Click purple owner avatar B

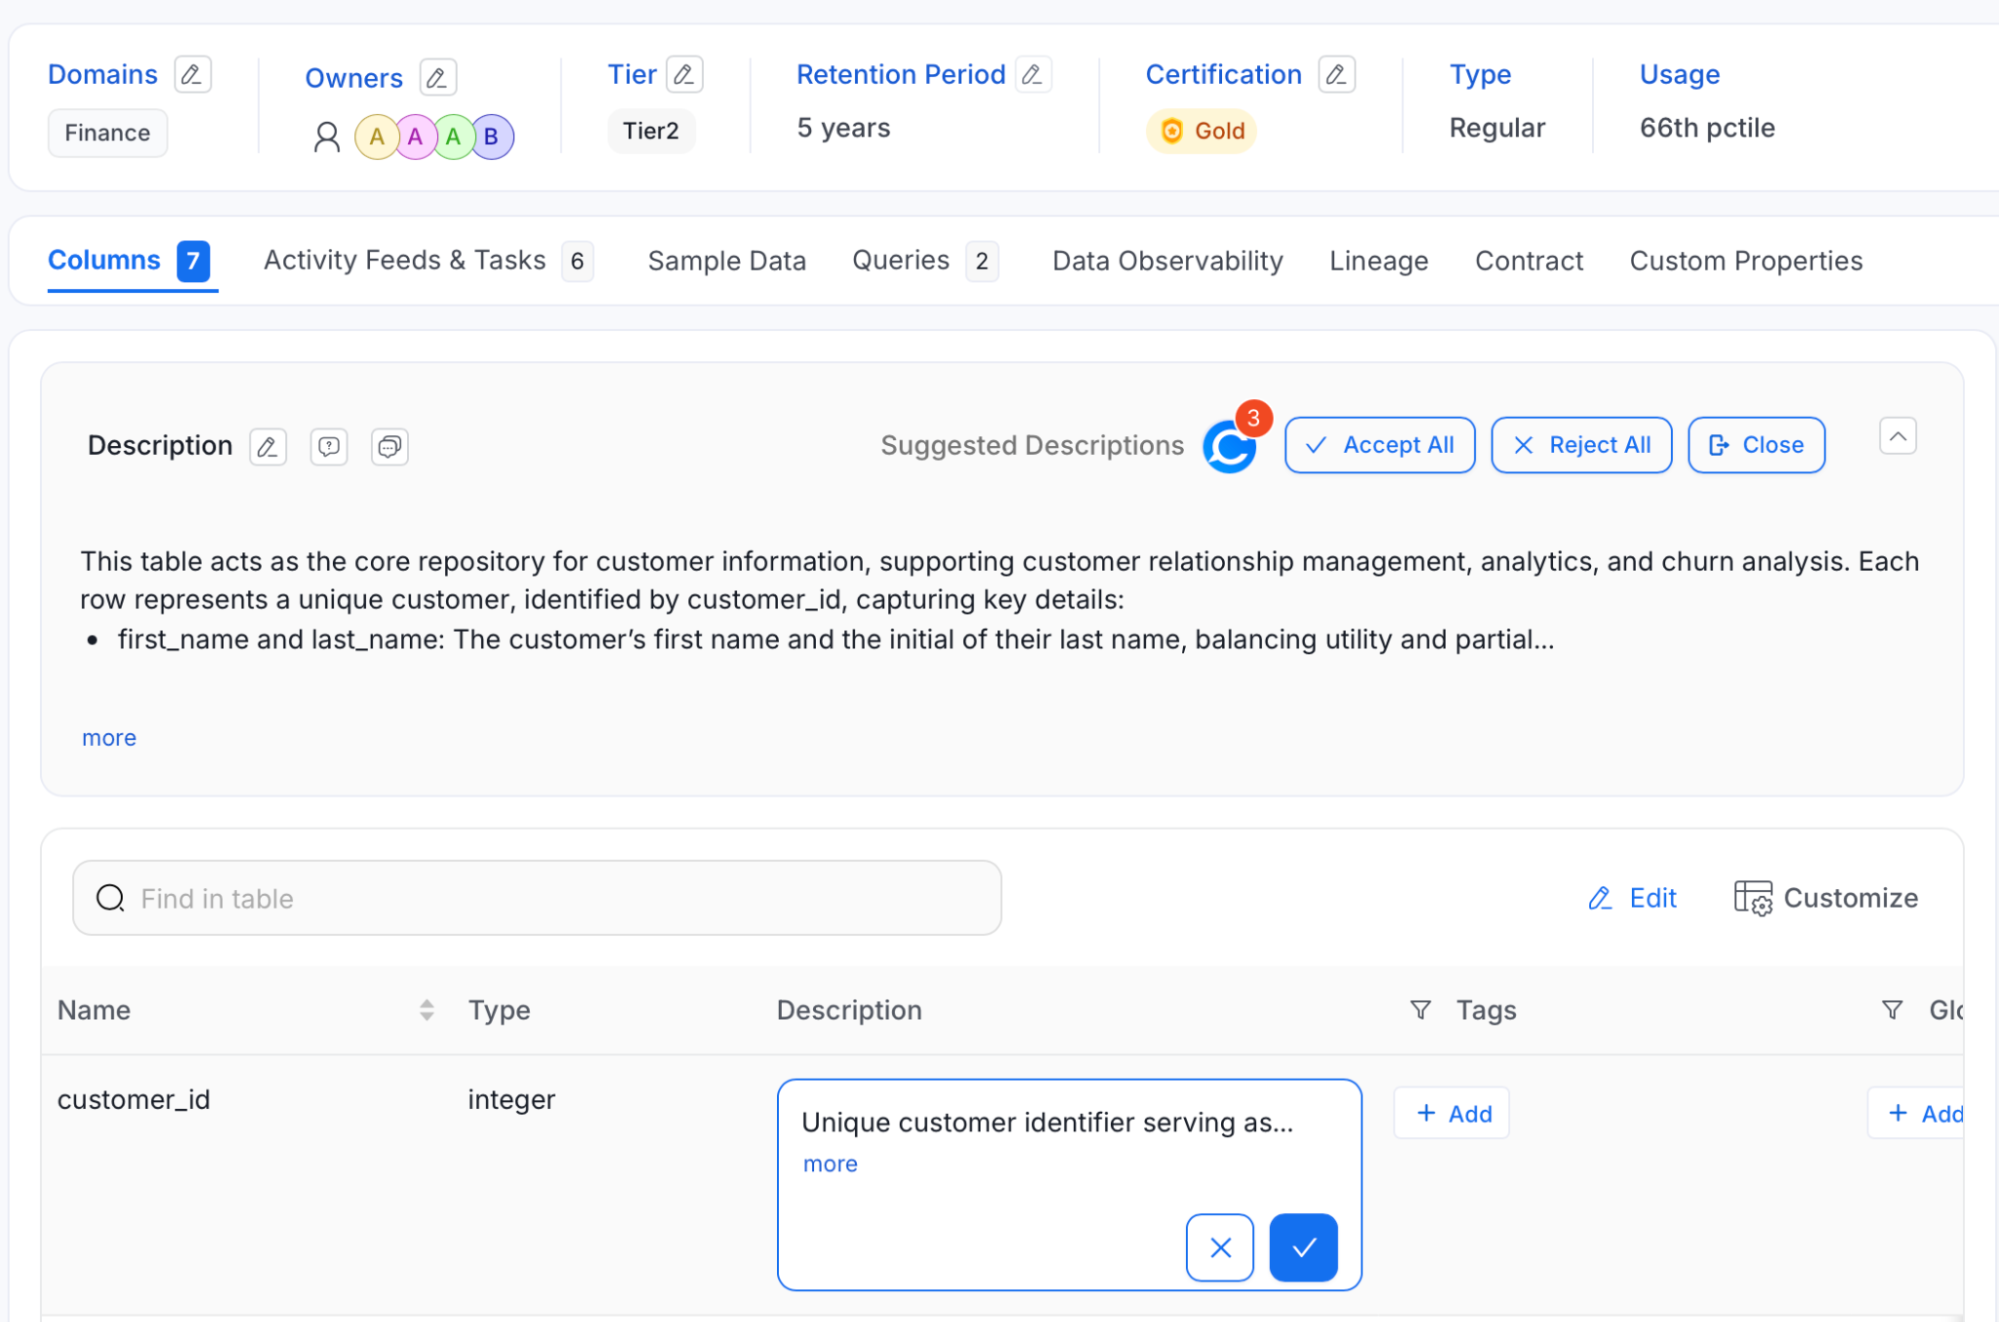(x=491, y=137)
